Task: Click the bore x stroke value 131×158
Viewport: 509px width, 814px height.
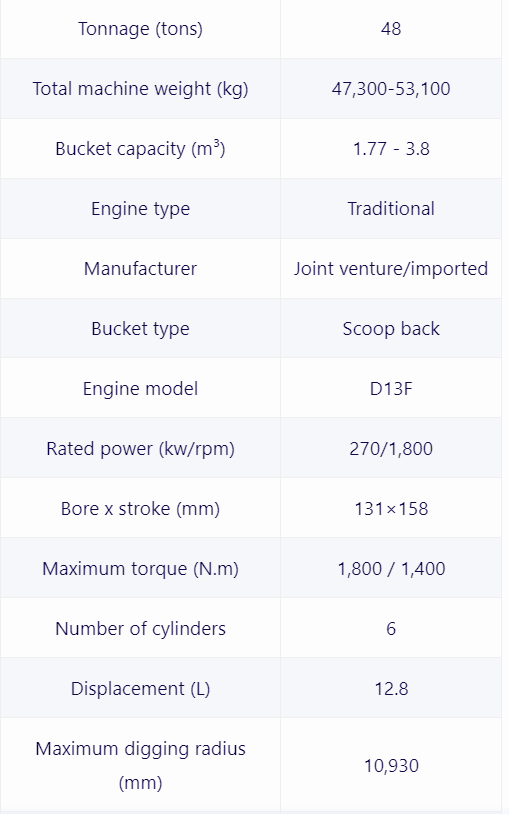Action: 391,509
